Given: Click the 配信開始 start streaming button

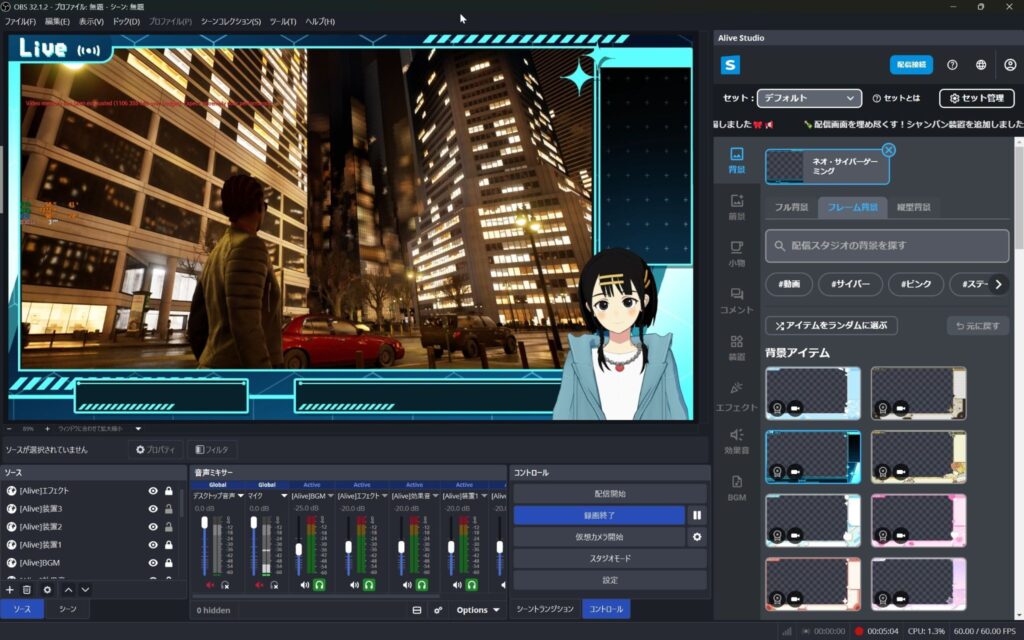Looking at the screenshot, I should 609,494.
